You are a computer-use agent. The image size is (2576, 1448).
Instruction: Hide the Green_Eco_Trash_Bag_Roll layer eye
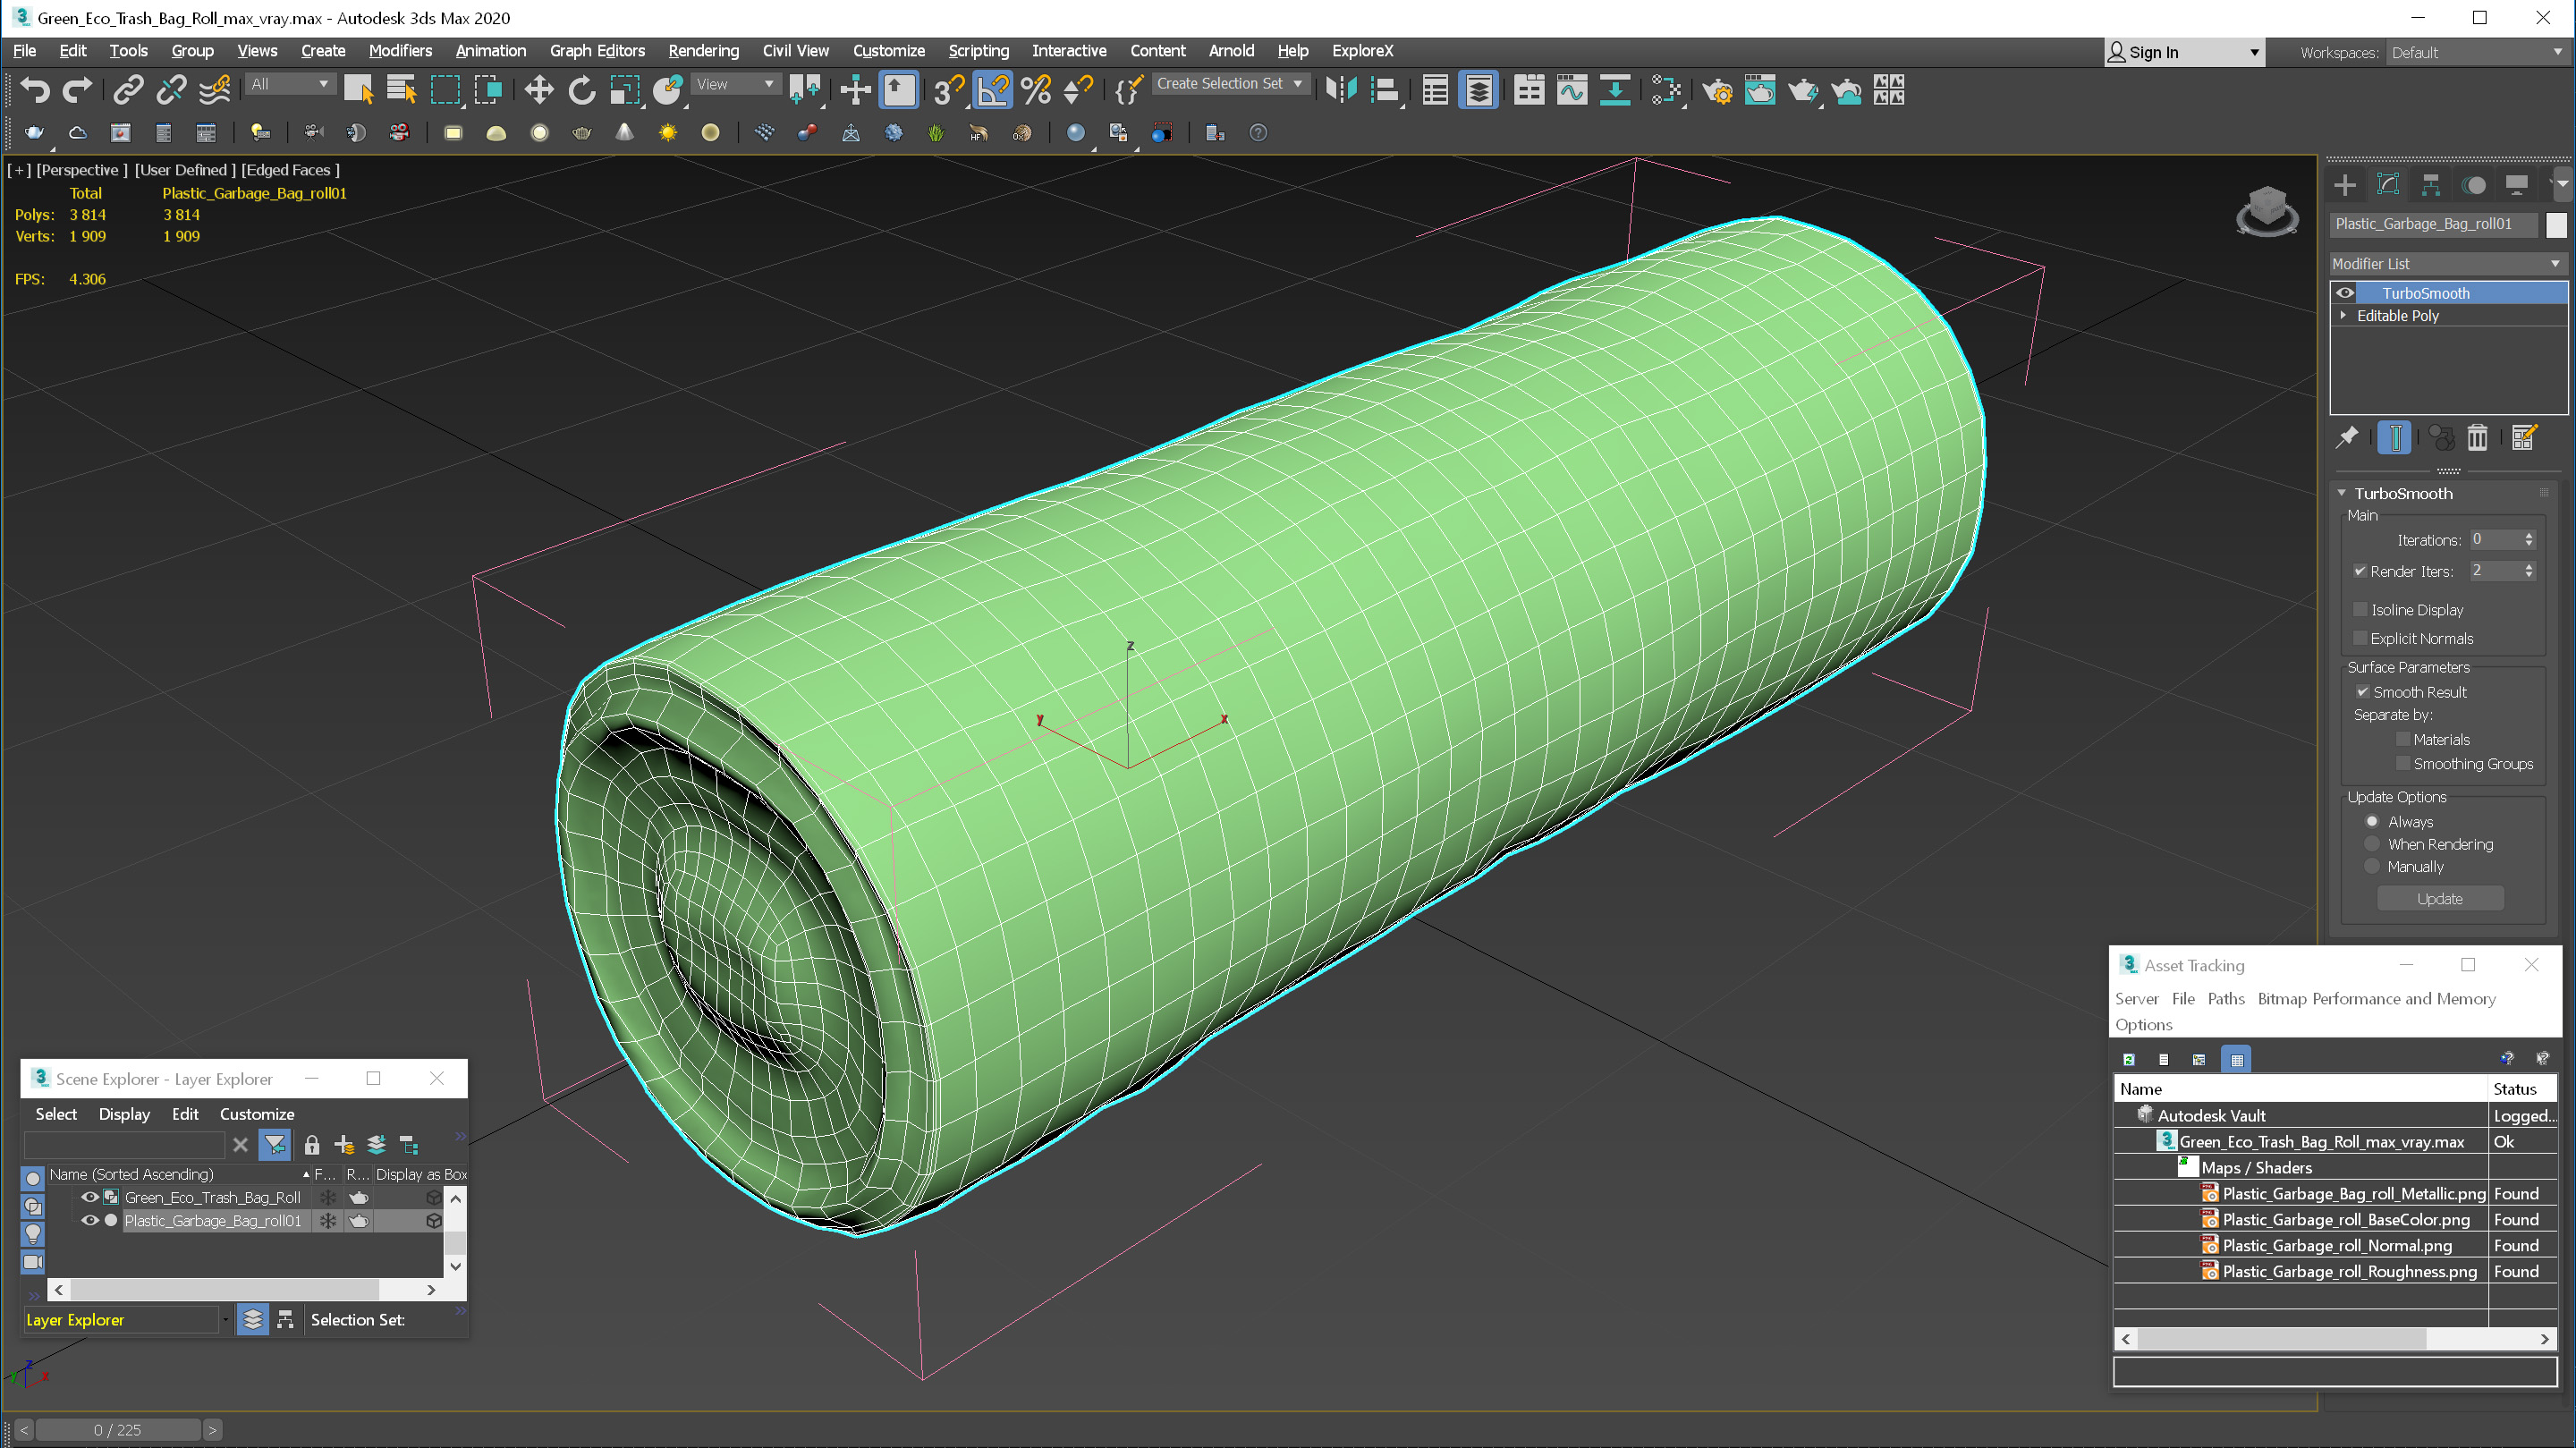90,1197
